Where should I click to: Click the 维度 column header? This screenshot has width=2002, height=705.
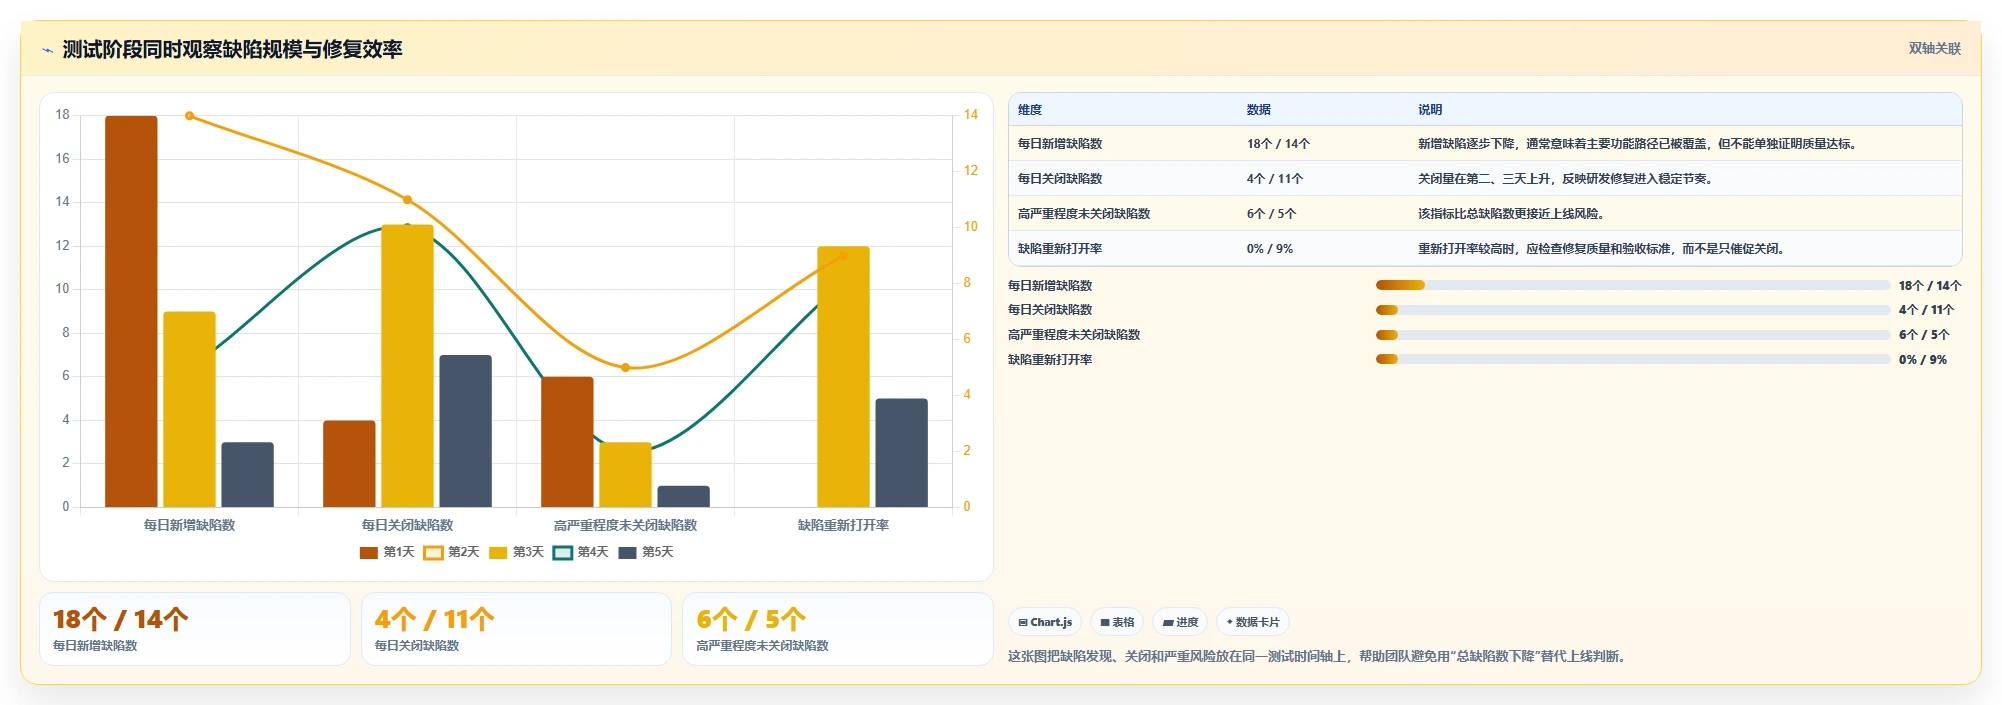[x=1030, y=110]
